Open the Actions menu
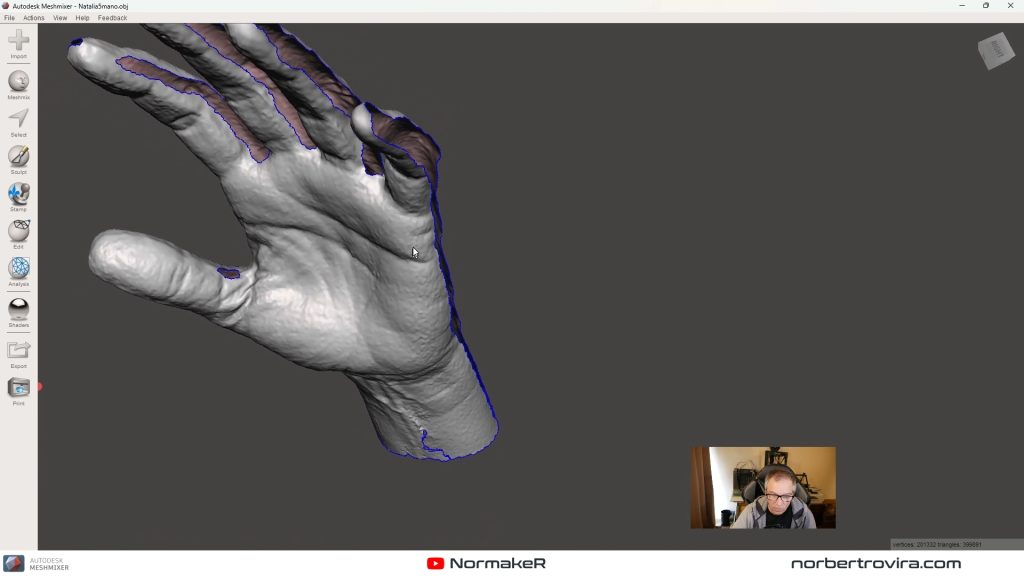 click(x=34, y=18)
